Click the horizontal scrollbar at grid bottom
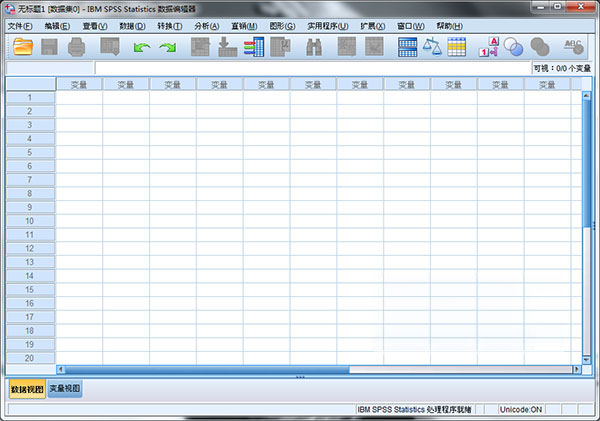This screenshot has width=600, height=421. (x=300, y=369)
